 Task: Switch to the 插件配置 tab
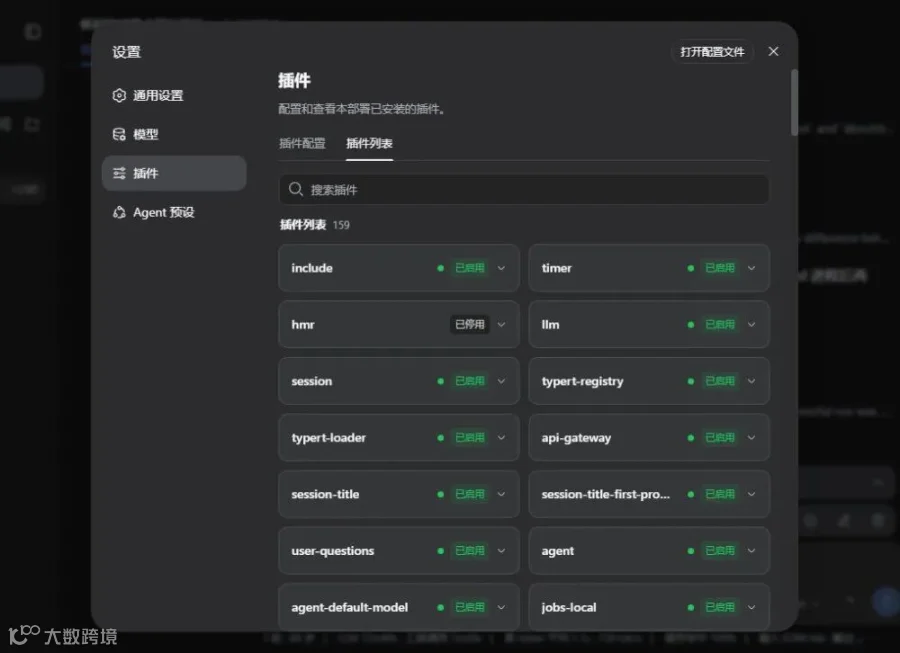[x=302, y=143]
